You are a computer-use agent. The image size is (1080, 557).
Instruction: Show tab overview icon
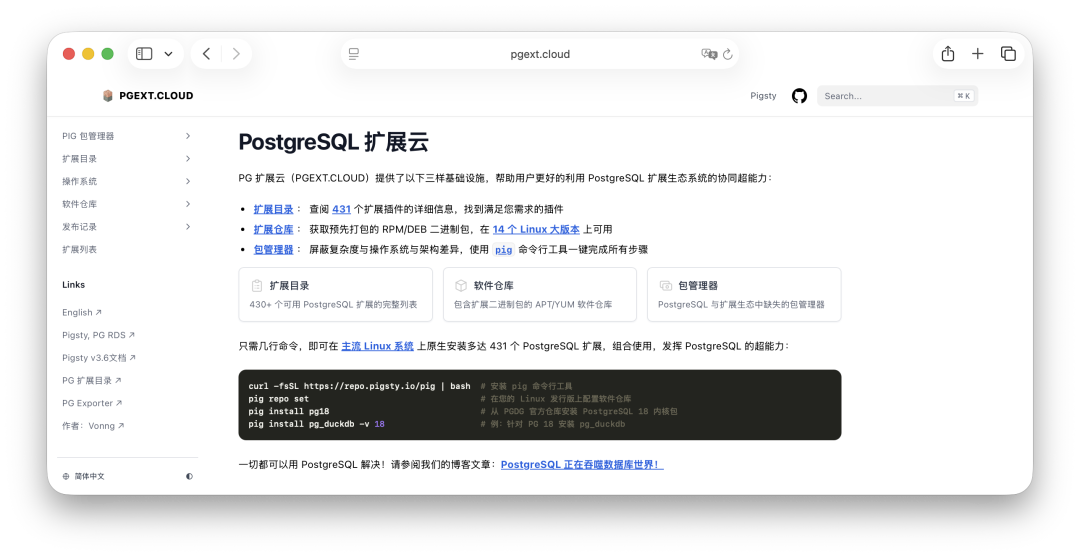1008,54
